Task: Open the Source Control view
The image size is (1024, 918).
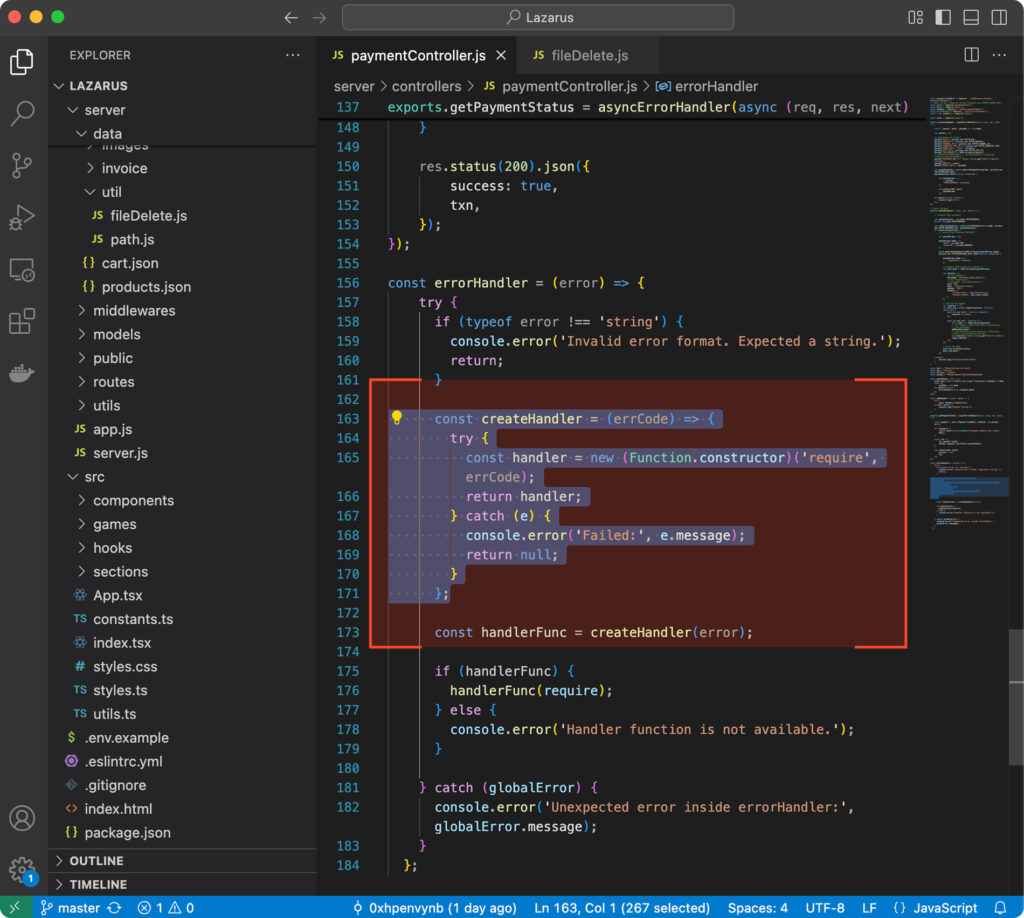Action: click(x=22, y=166)
